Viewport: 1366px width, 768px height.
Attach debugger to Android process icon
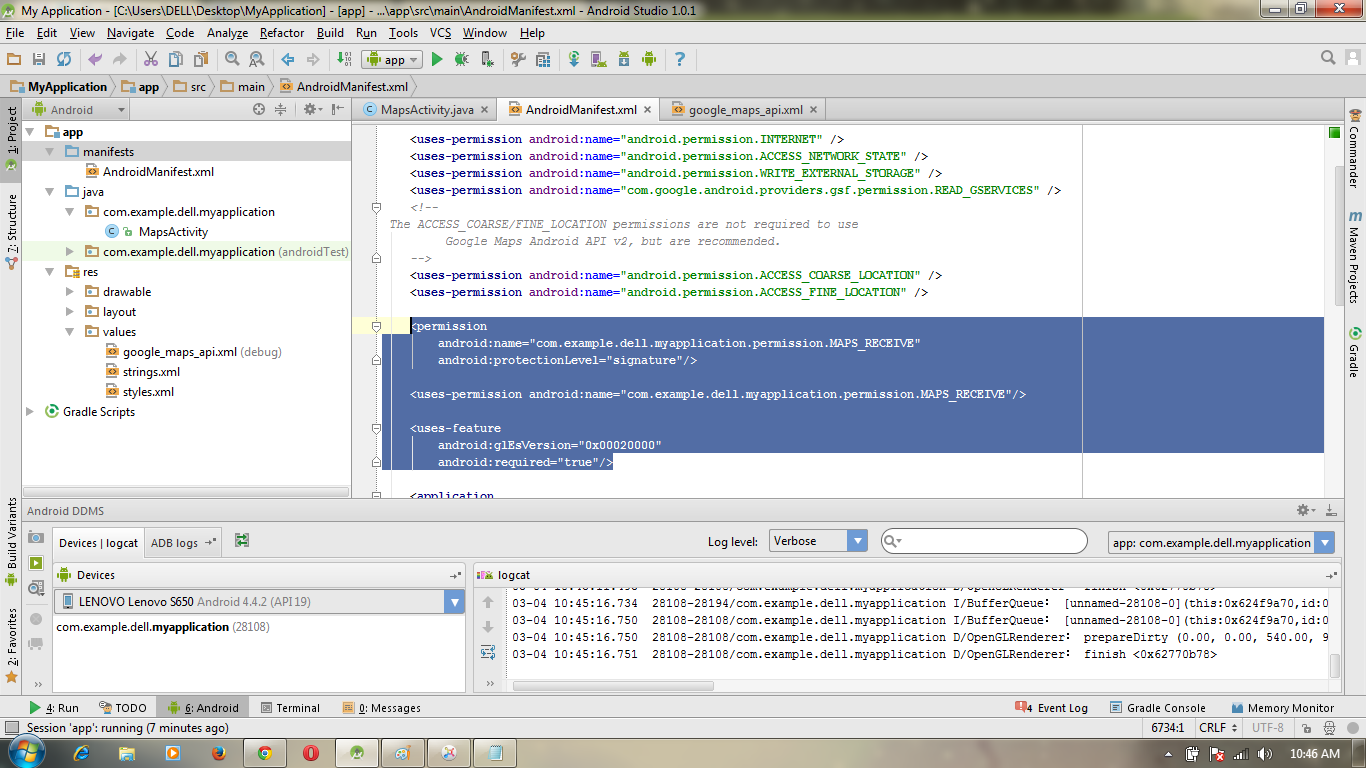(486, 60)
